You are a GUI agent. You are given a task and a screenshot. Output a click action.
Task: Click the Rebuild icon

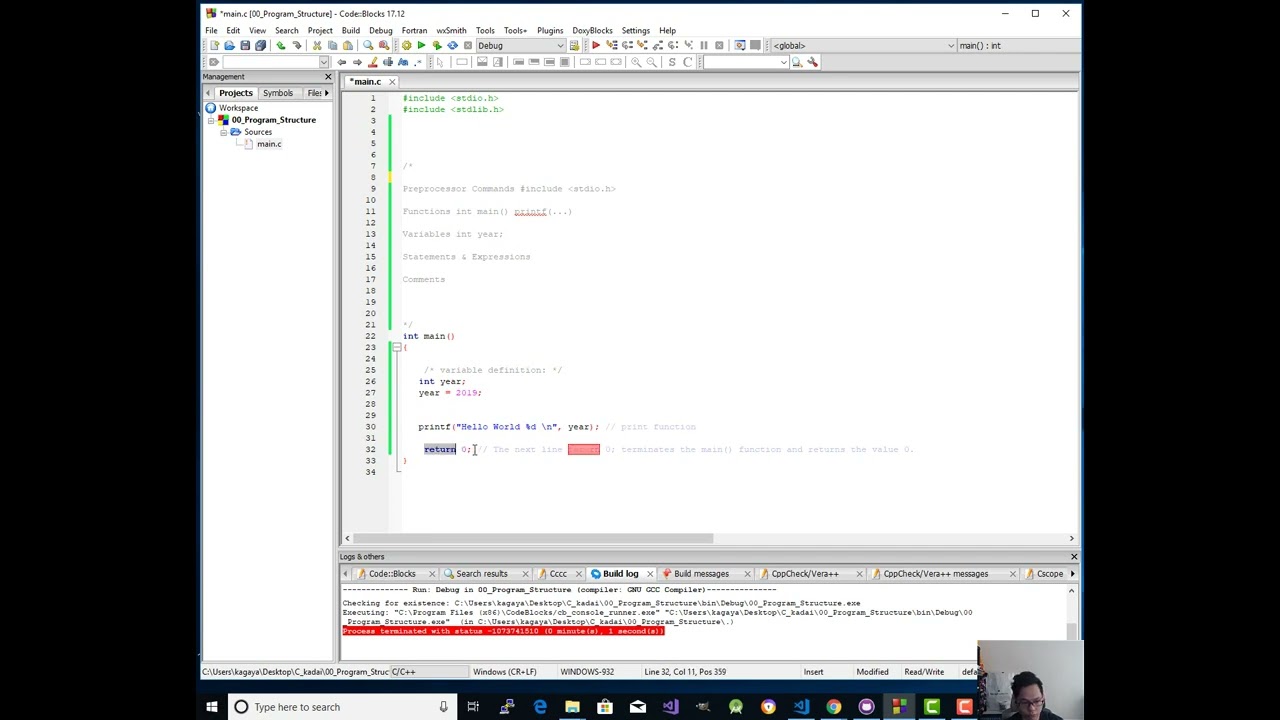pos(452,45)
